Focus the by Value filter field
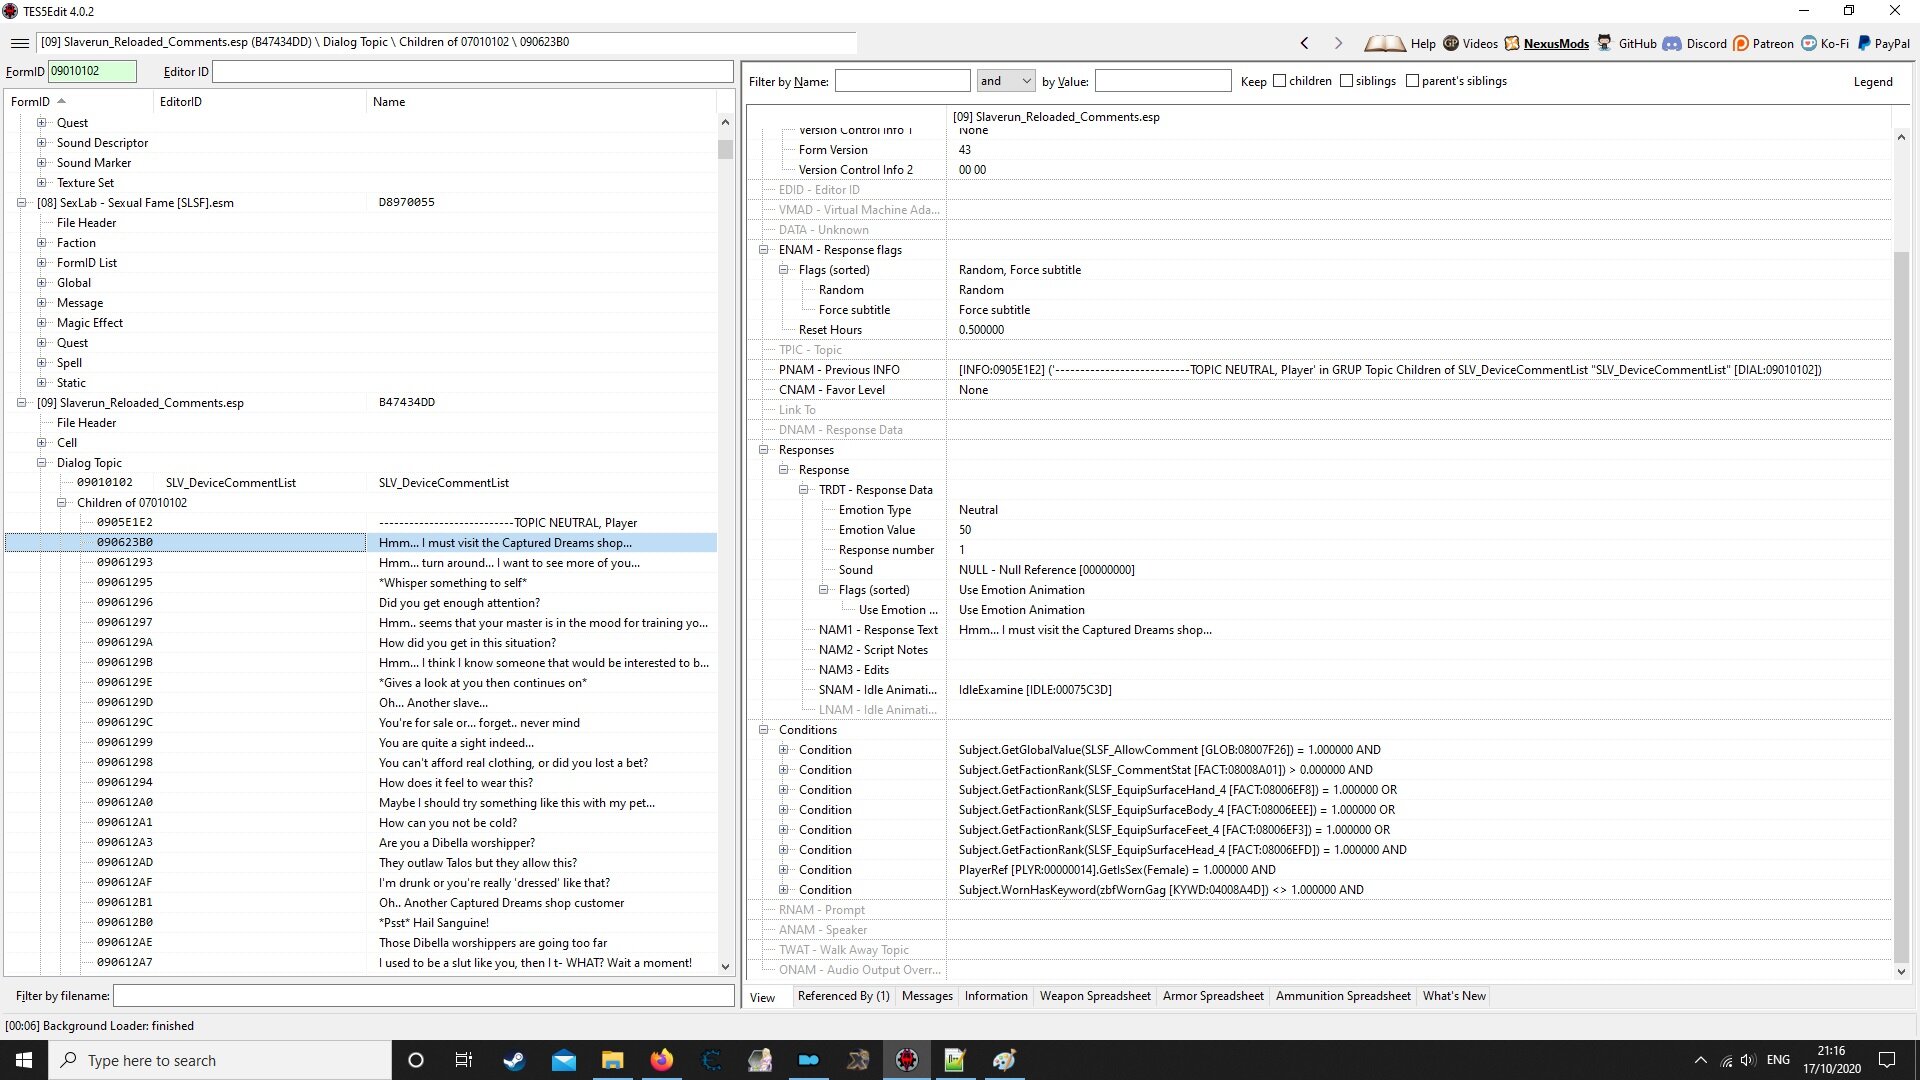1920x1080 pixels. [x=1163, y=81]
